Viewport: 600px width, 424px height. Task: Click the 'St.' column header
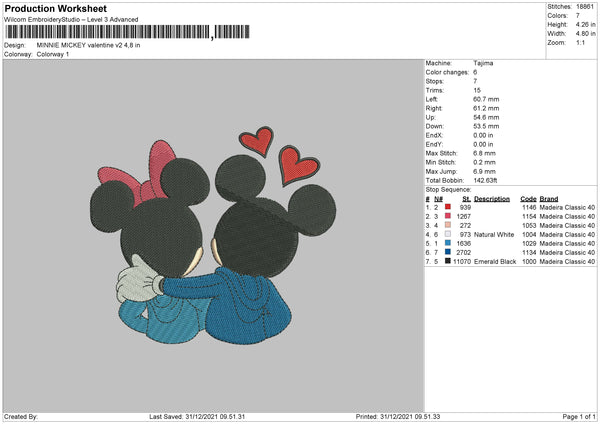point(466,199)
